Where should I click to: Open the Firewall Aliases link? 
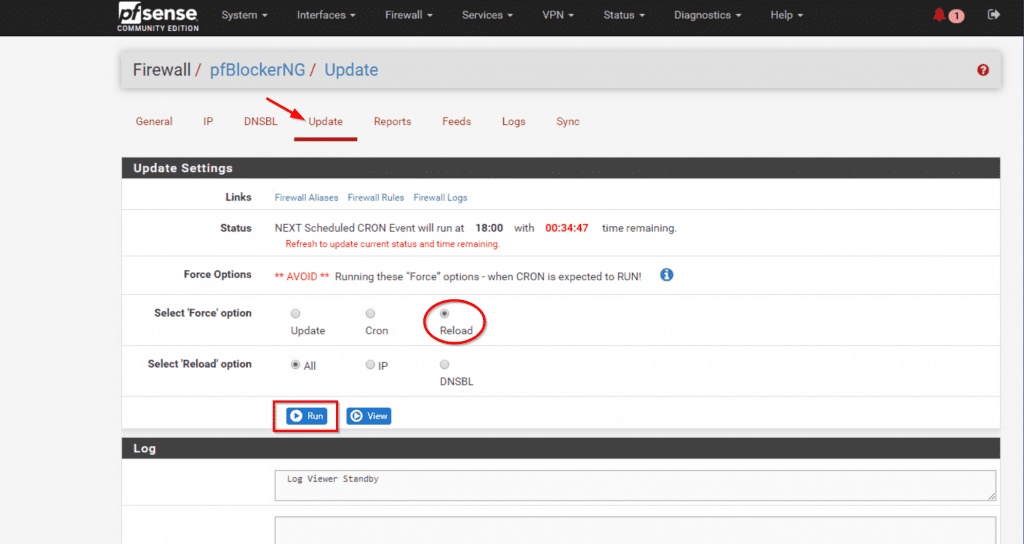pos(306,197)
